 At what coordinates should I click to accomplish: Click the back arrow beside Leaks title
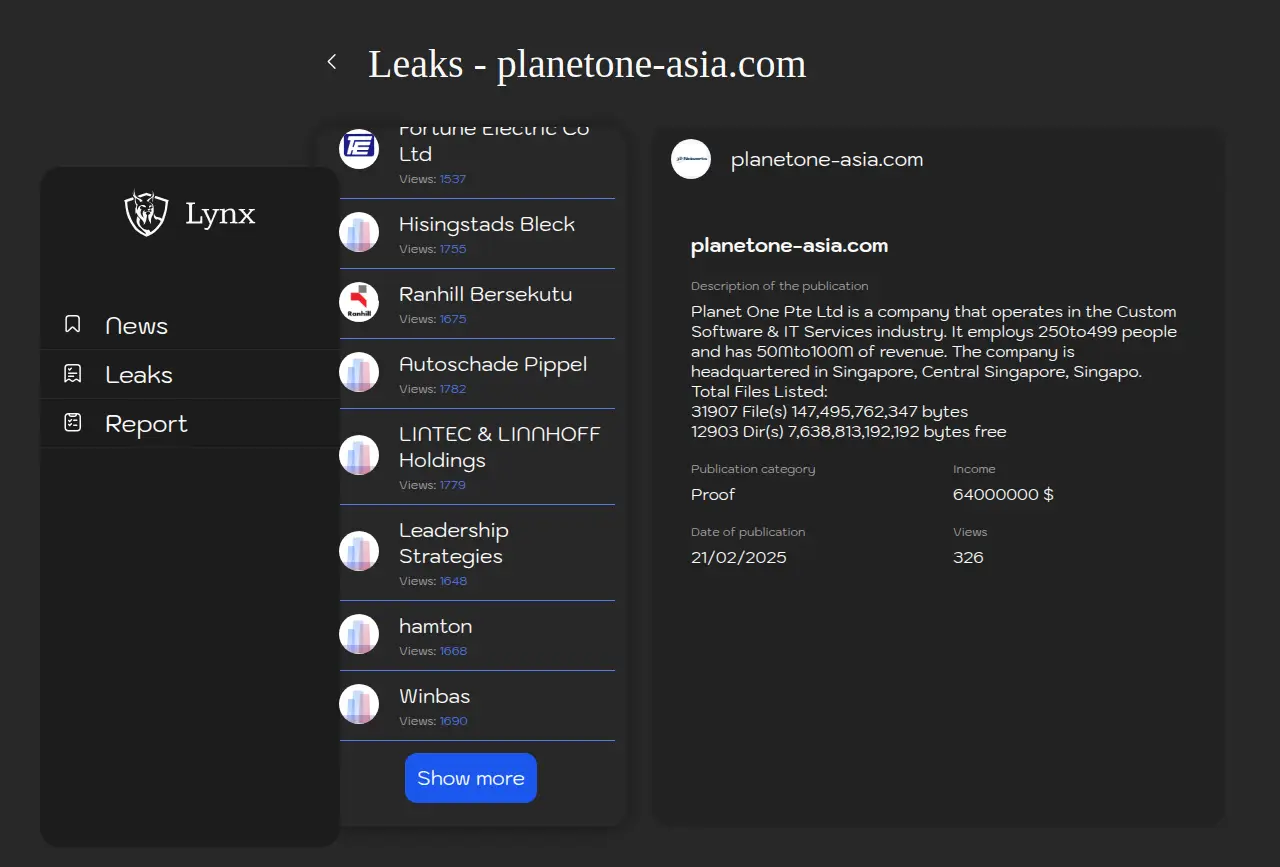click(x=332, y=62)
